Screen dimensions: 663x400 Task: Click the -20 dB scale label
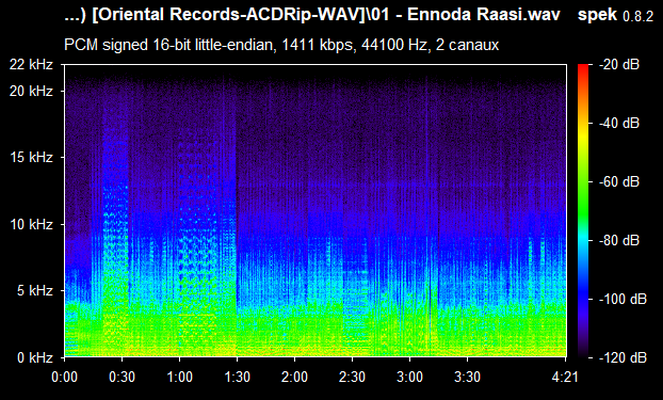(x=619, y=65)
